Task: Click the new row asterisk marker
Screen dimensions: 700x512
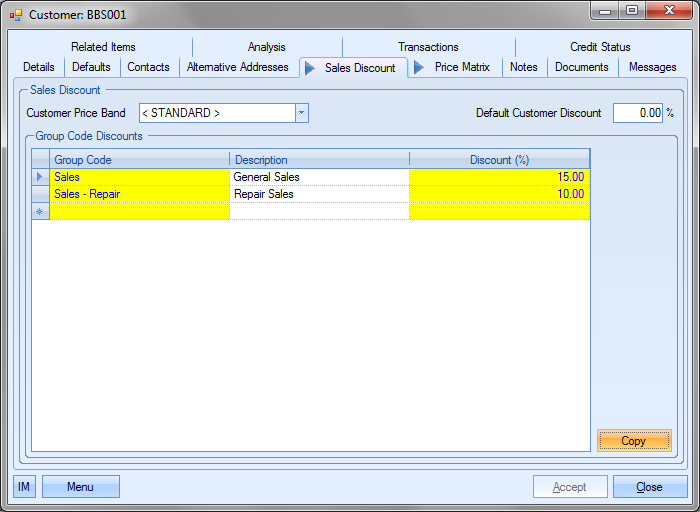Action: (x=40, y=211)
